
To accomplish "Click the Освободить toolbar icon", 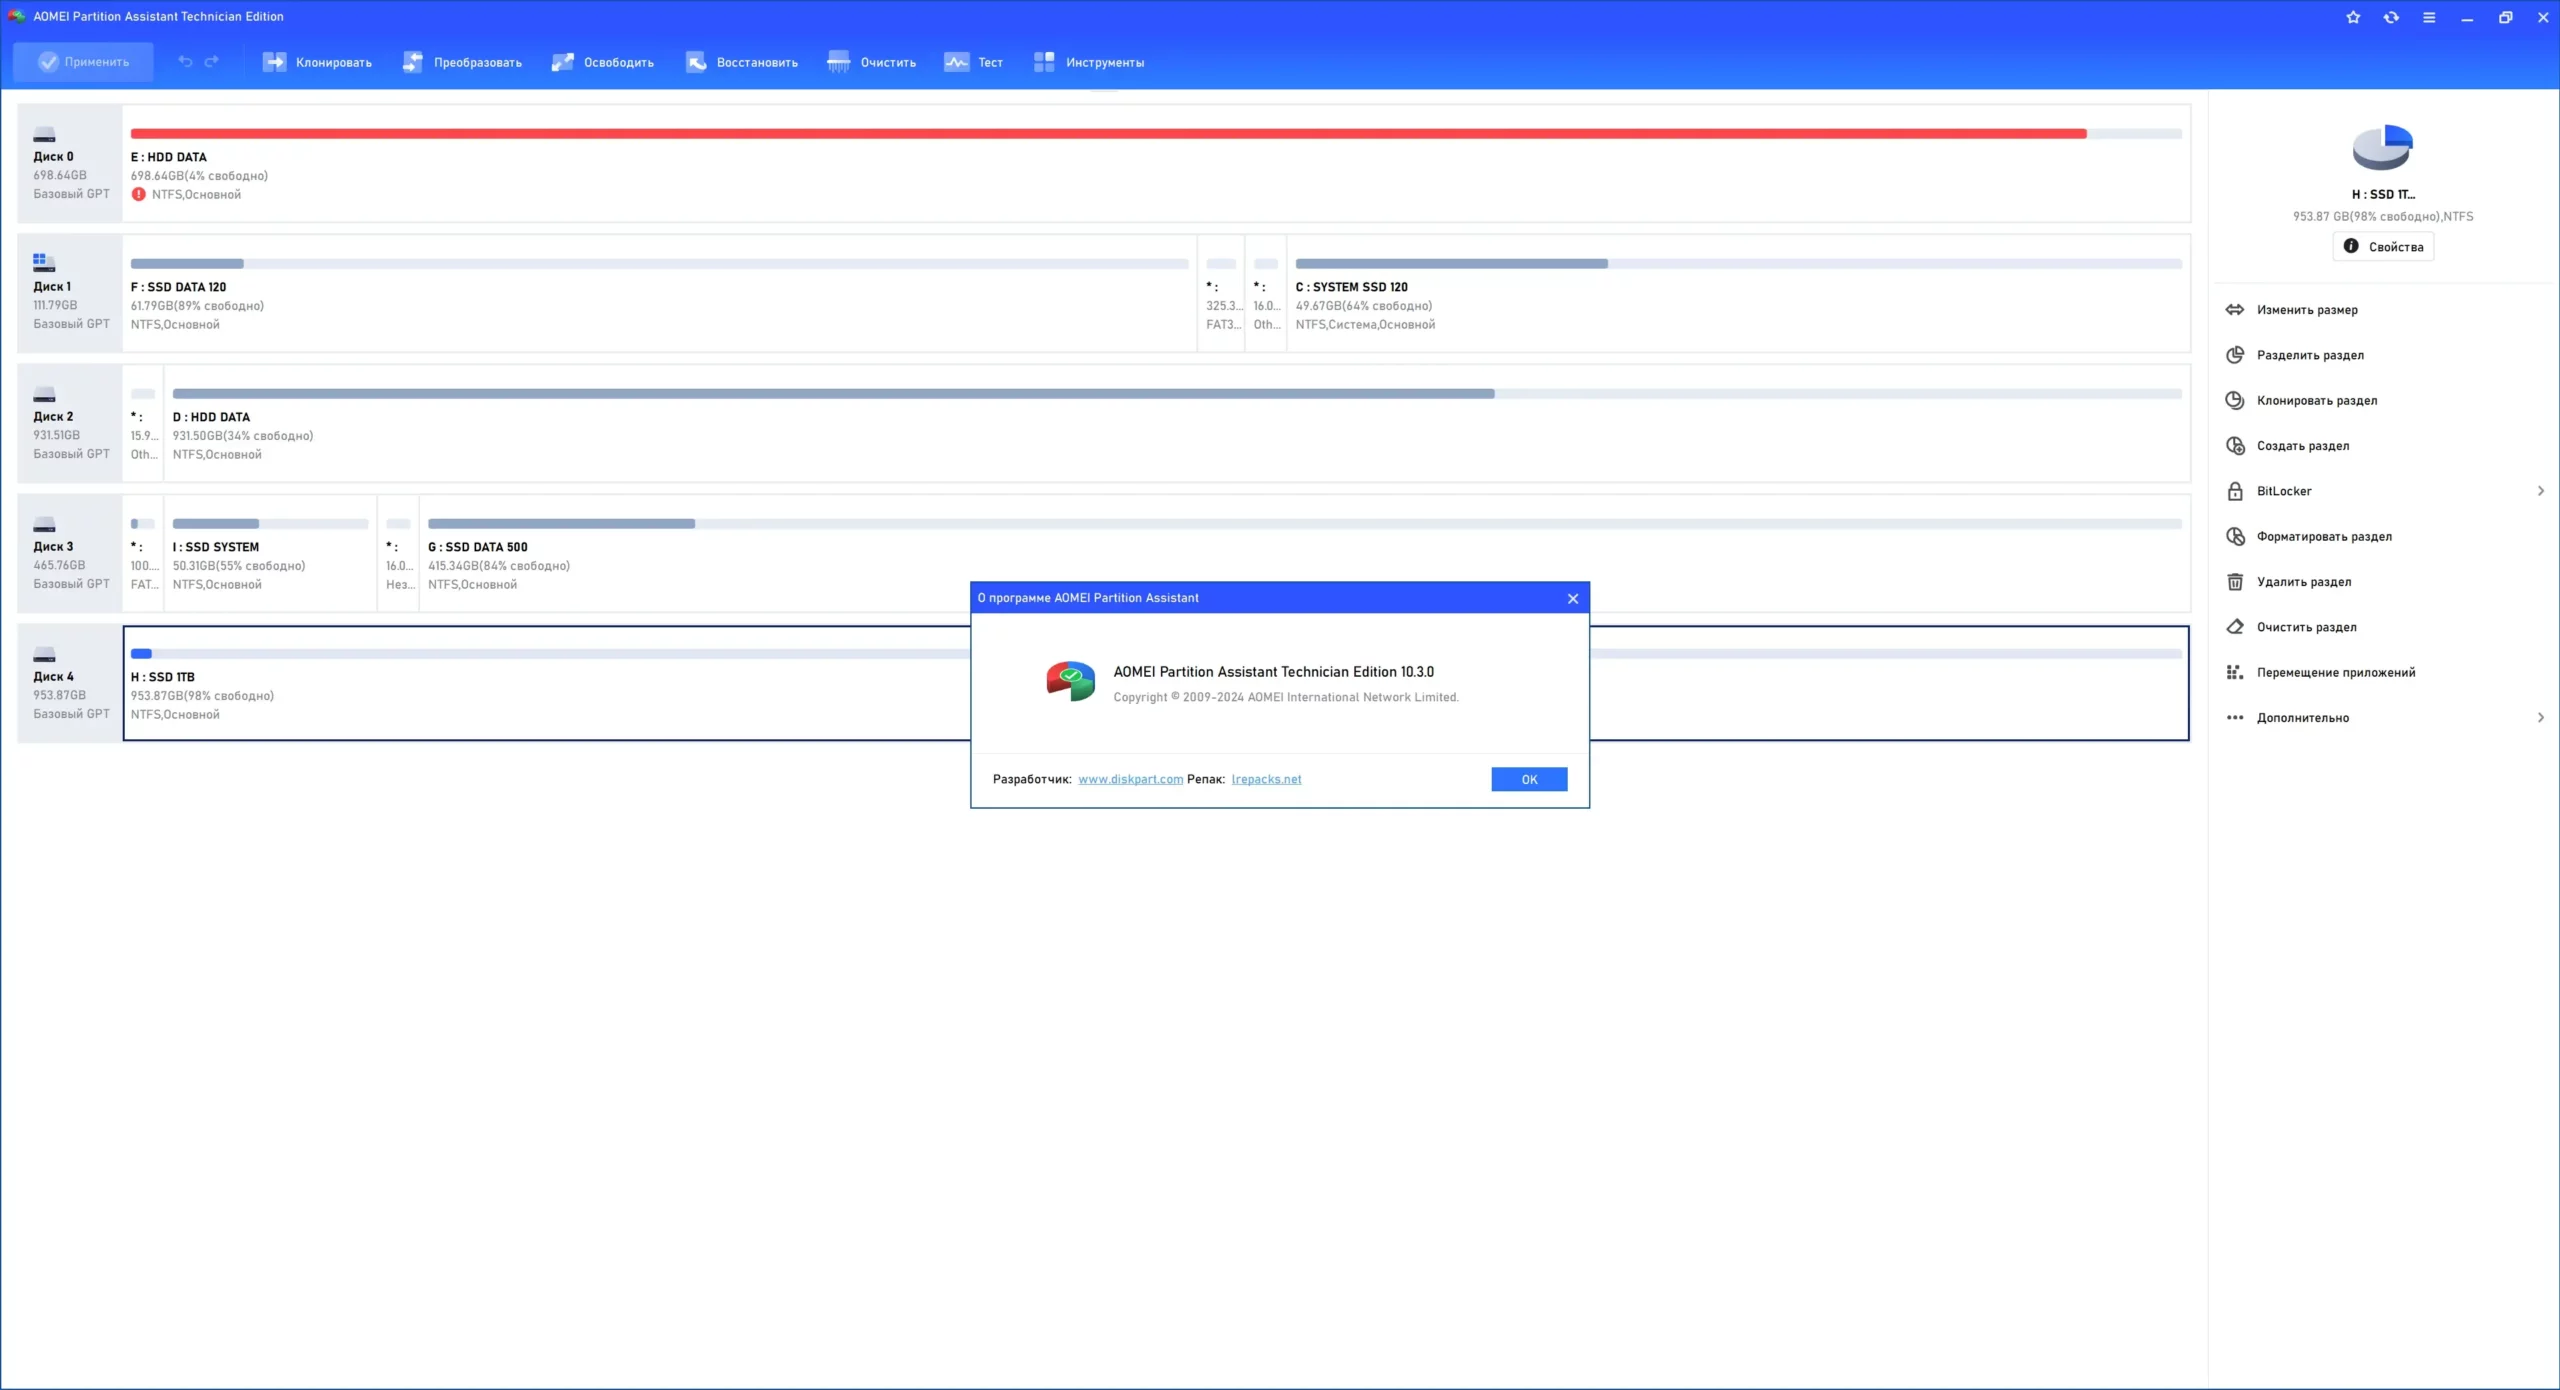I will click(563, 62).
